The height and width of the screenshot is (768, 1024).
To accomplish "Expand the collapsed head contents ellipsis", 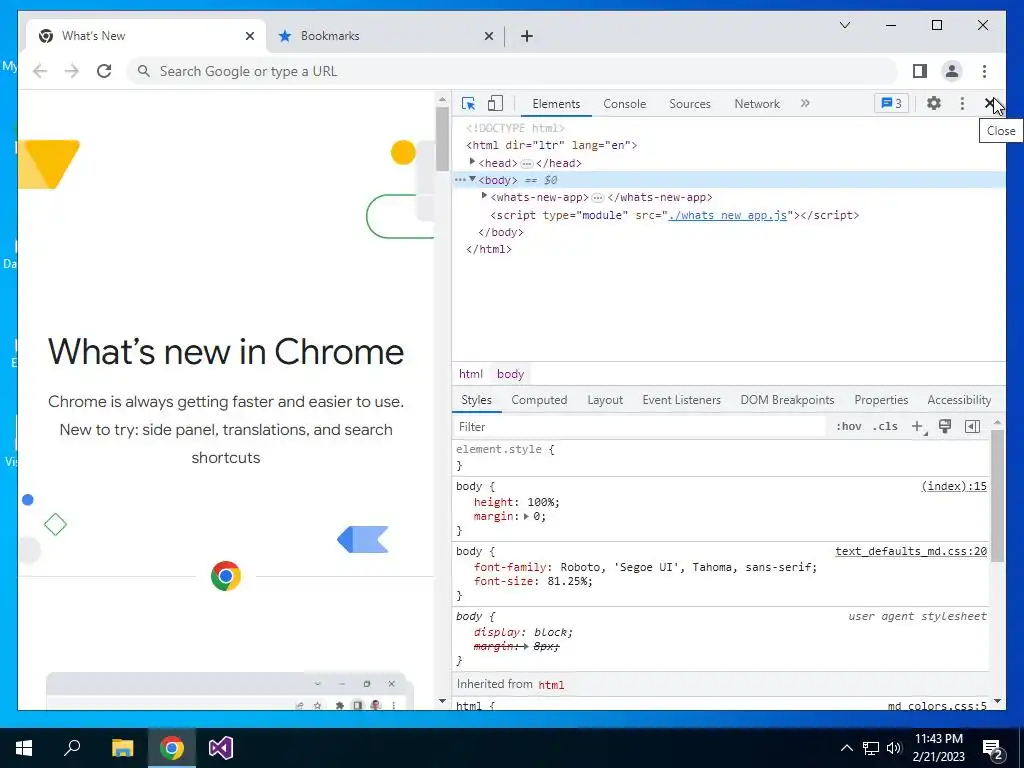I will [526, 163].
